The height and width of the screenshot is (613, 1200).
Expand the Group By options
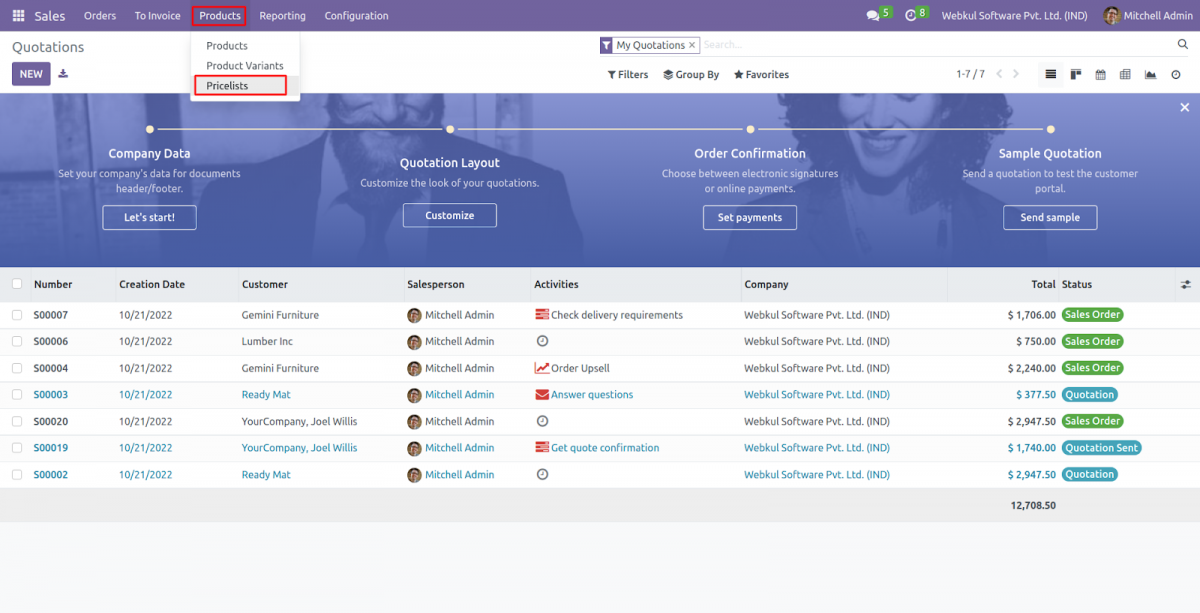click(x=691, y=74)
